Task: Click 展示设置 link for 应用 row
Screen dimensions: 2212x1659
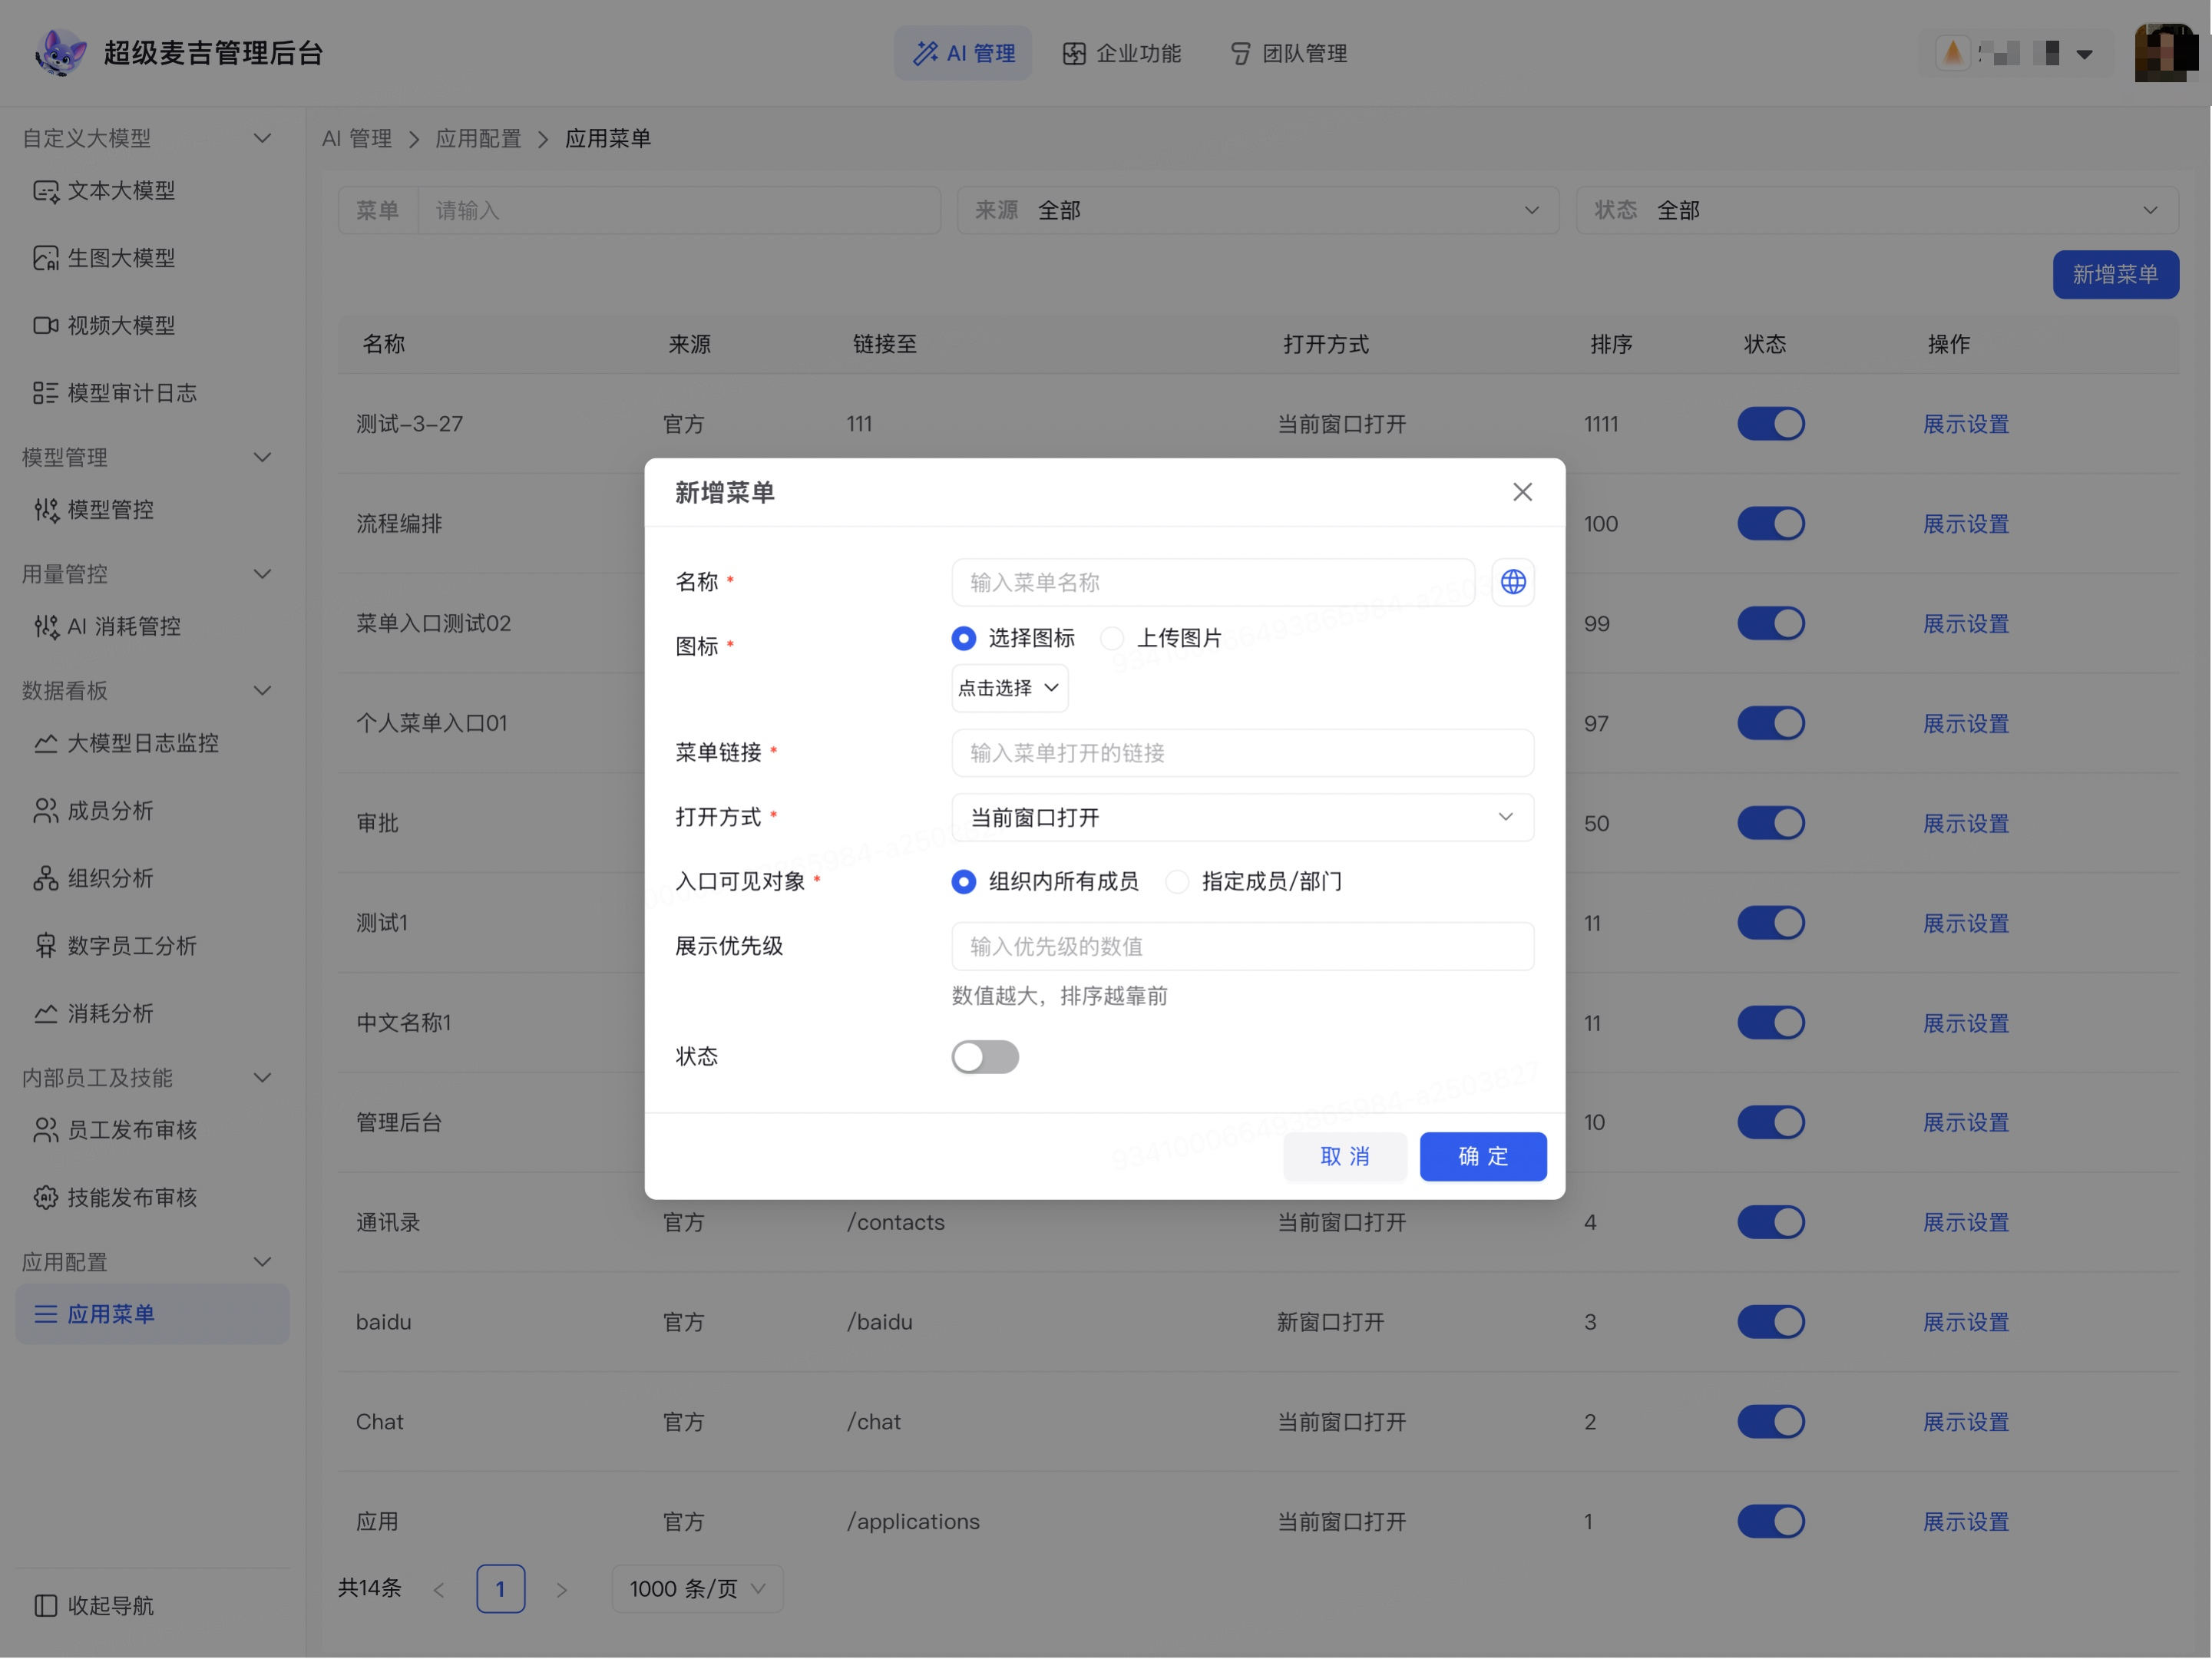Action: 1966,1522
